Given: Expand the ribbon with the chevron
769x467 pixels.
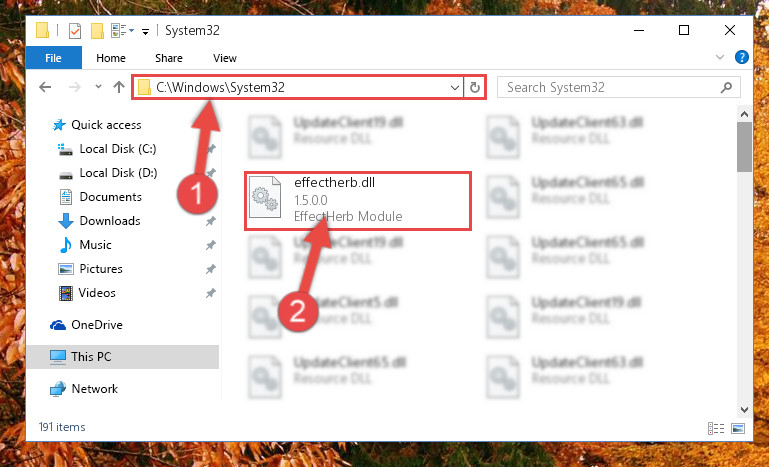Looking at the screenshot, I should click(719, 57).
